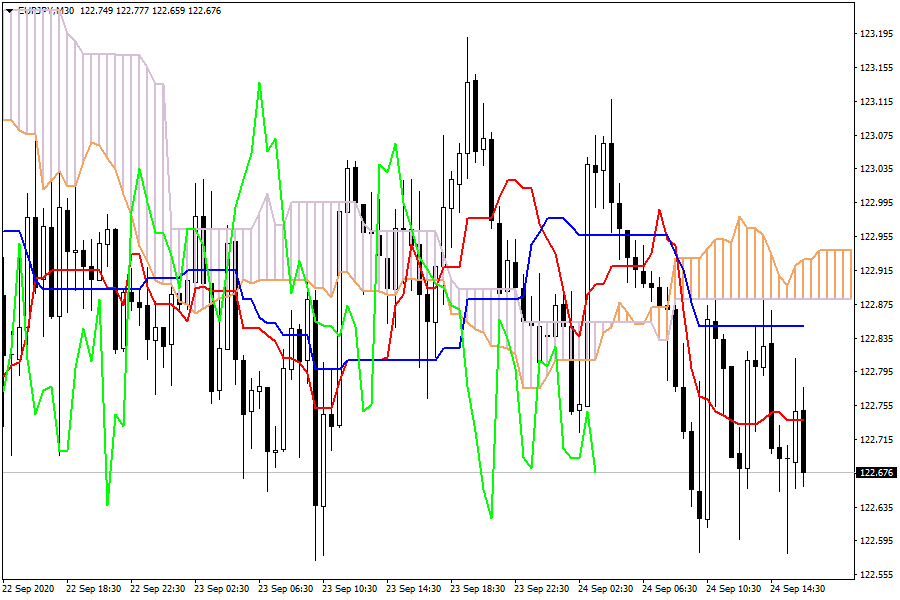Click the 122.595 price axis label

click(876, 542)
